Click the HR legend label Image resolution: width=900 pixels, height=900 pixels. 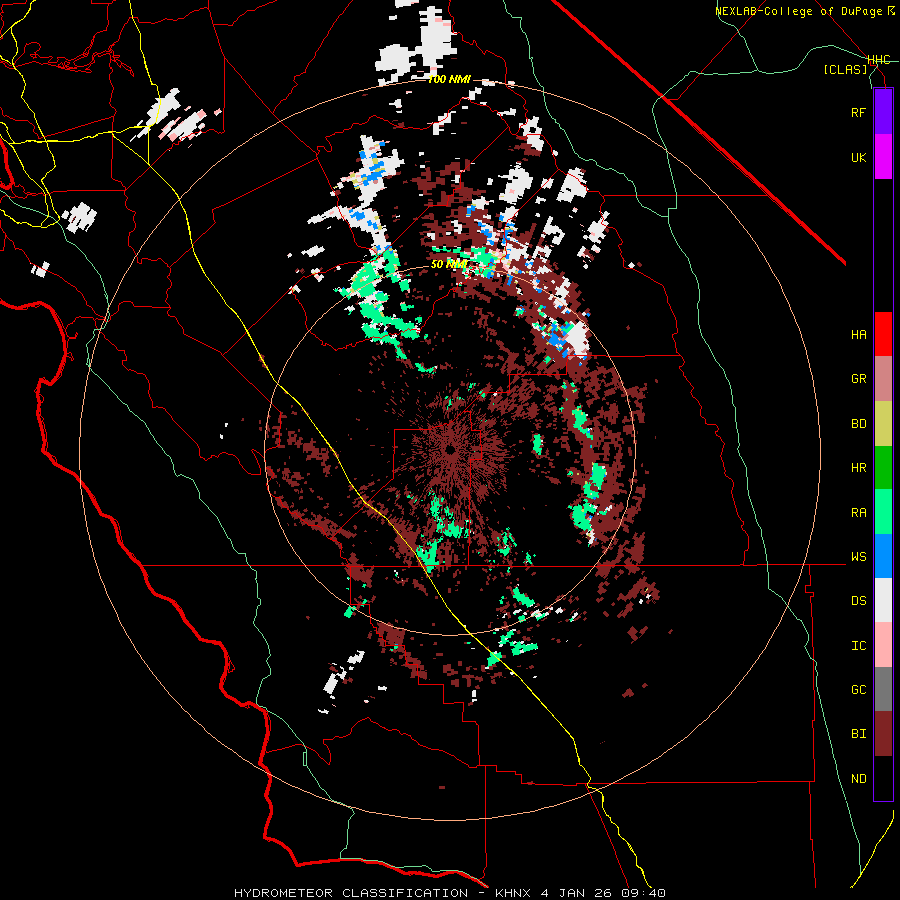click(858, 468)
